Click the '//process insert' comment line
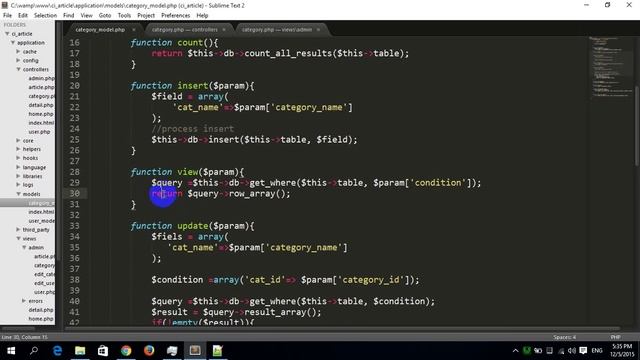This screenshot has width=640, height=360. (193, 129)
